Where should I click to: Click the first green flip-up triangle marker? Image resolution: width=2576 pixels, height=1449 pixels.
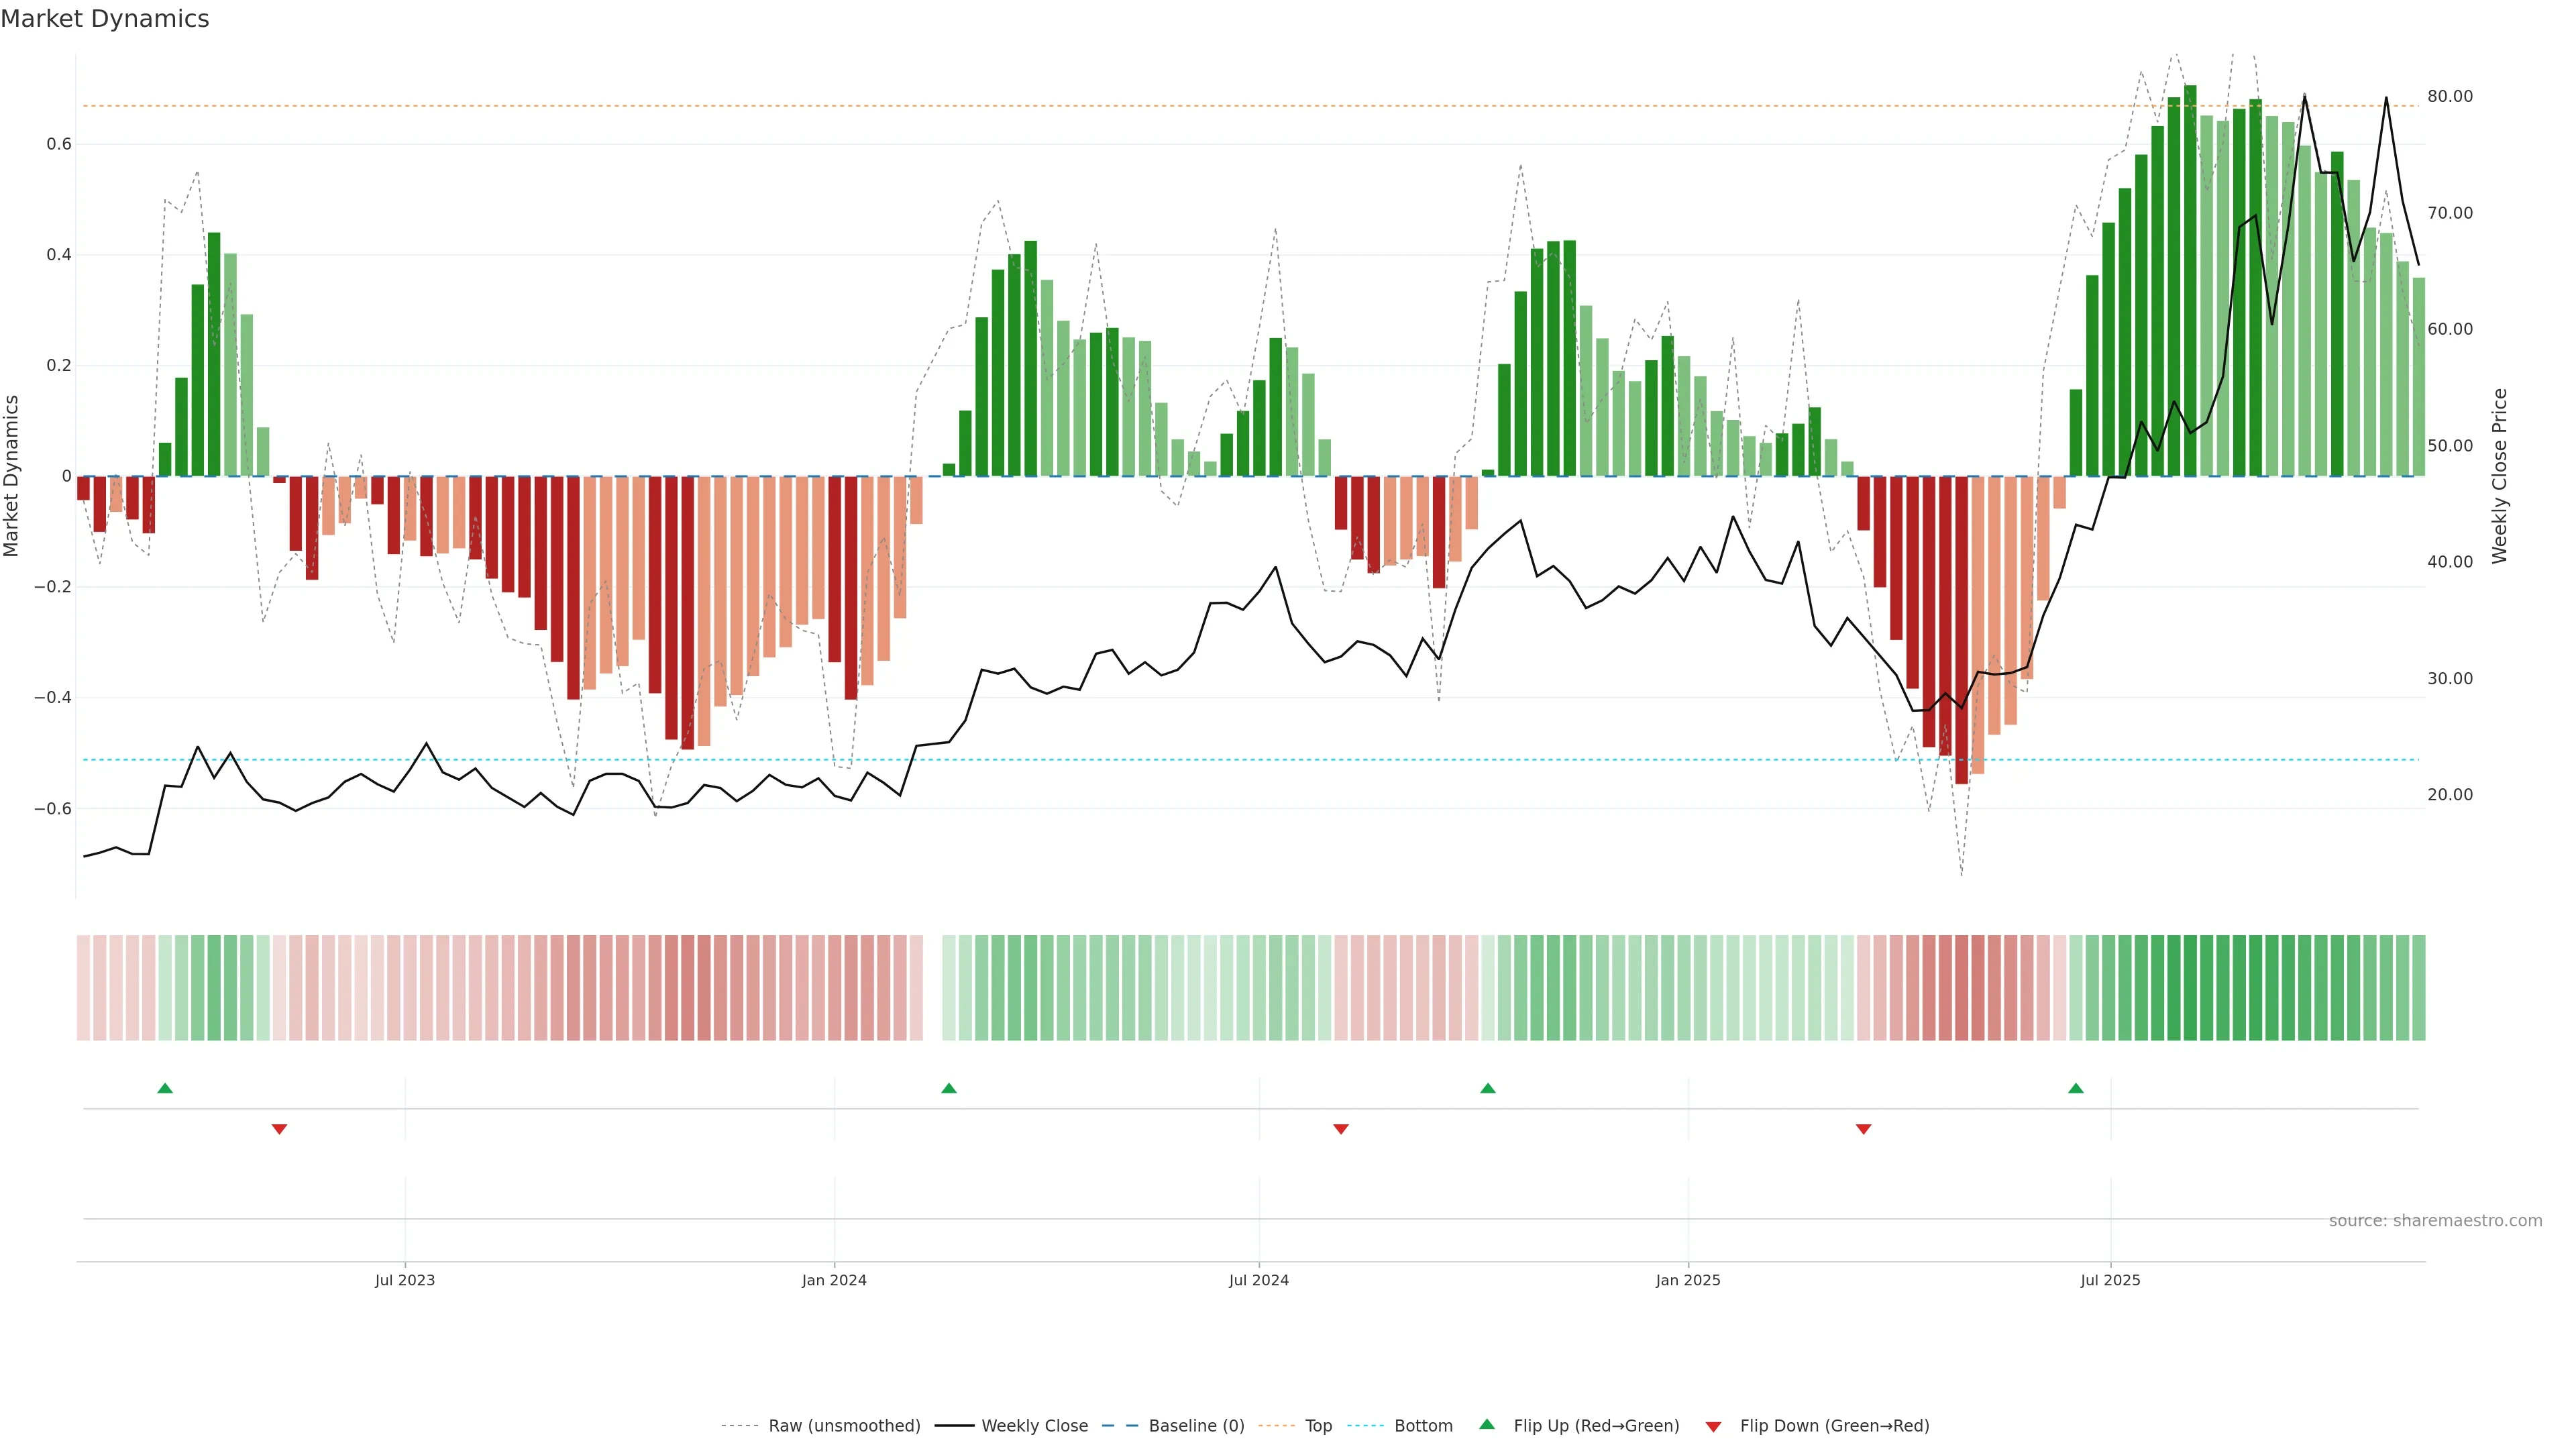click(x=165, y=1088)
